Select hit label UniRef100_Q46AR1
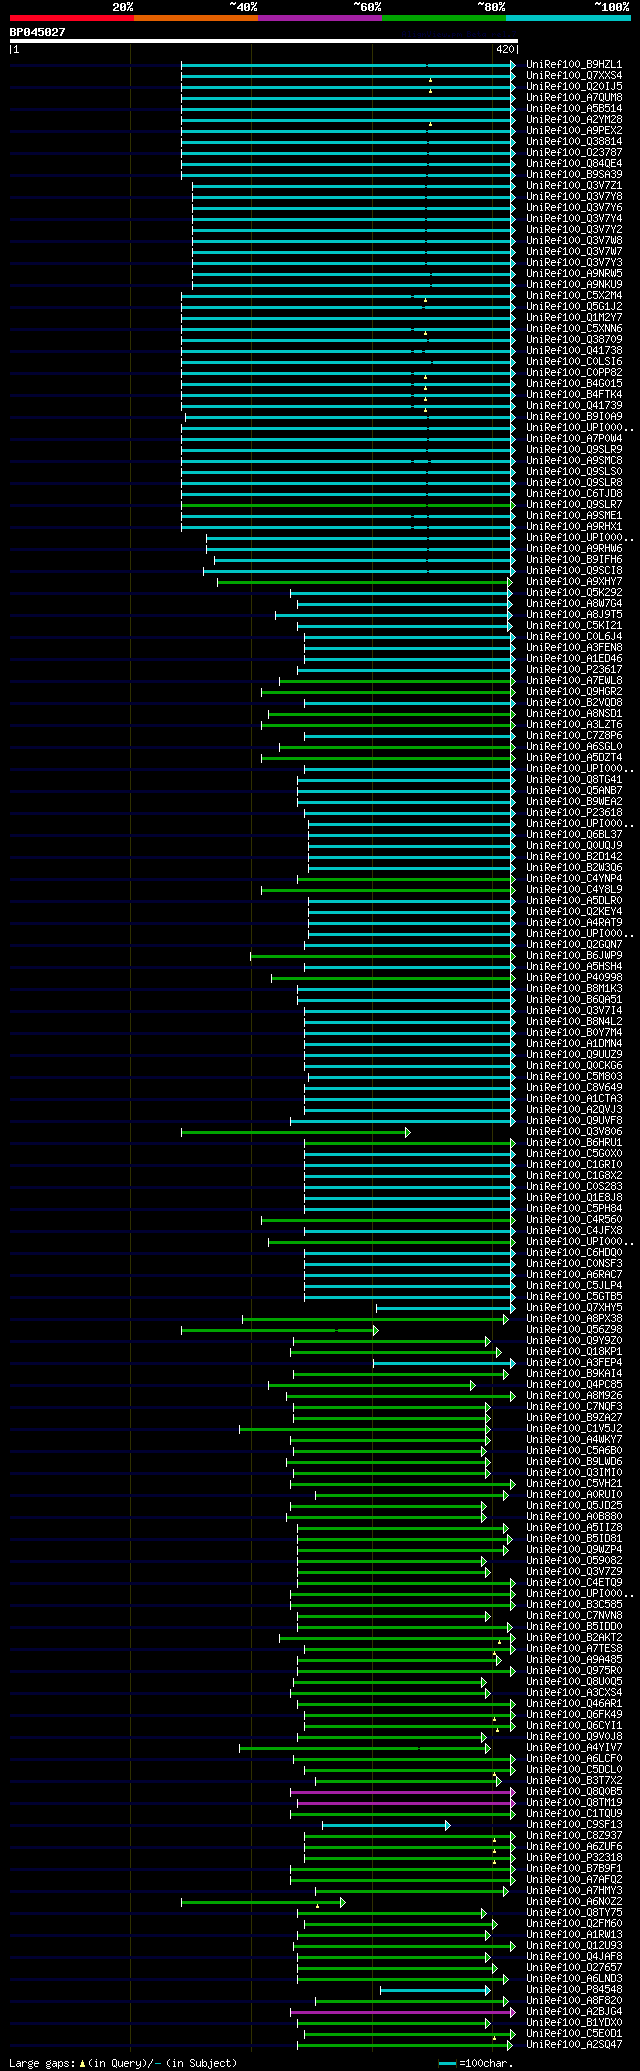Viewport: 640px width, 2071px height. (574, 1703)
